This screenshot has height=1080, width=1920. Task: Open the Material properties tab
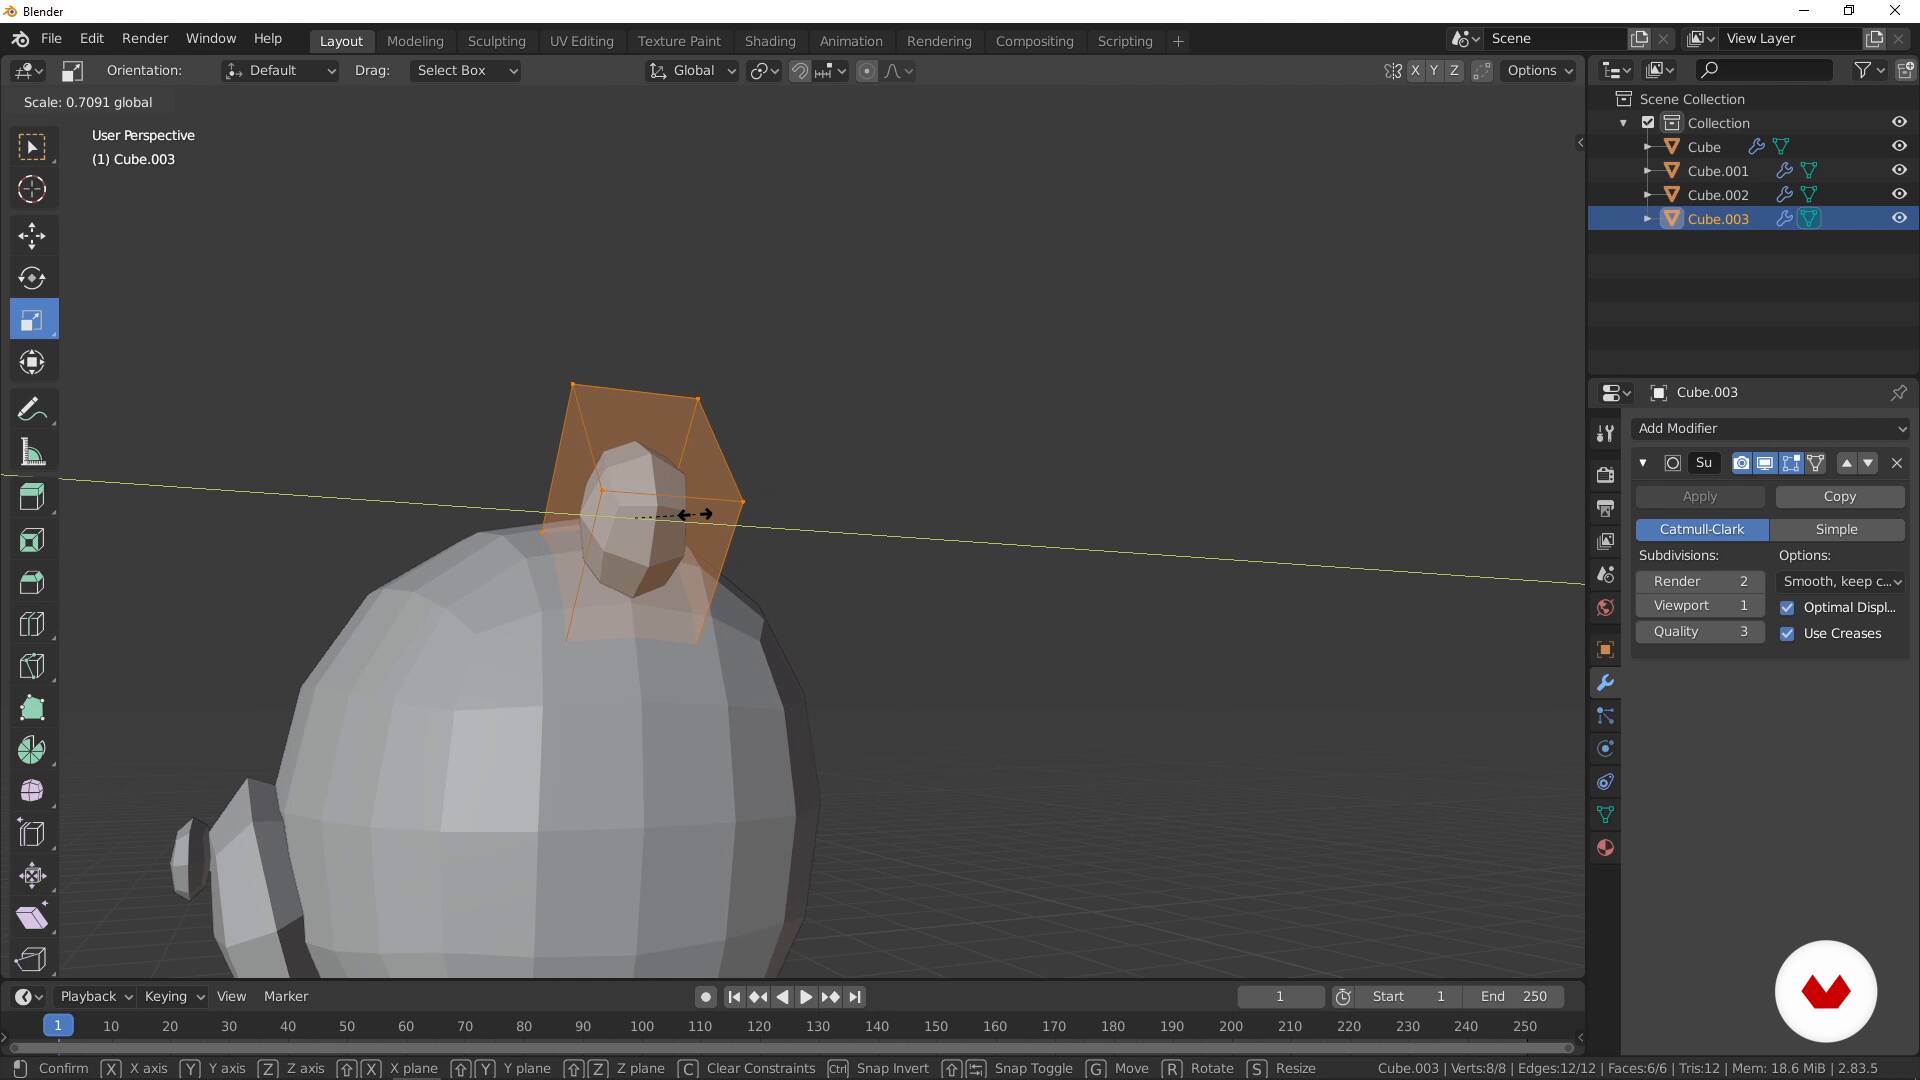tap(1605, 848)
